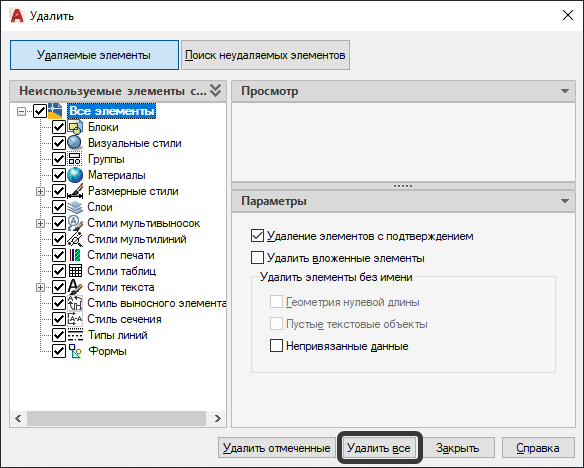Image resolution: width=584 pixels, height=468 pixels.
Task: Click the tree's horizontal scrollbar right arrow
Action: point(218,418)
